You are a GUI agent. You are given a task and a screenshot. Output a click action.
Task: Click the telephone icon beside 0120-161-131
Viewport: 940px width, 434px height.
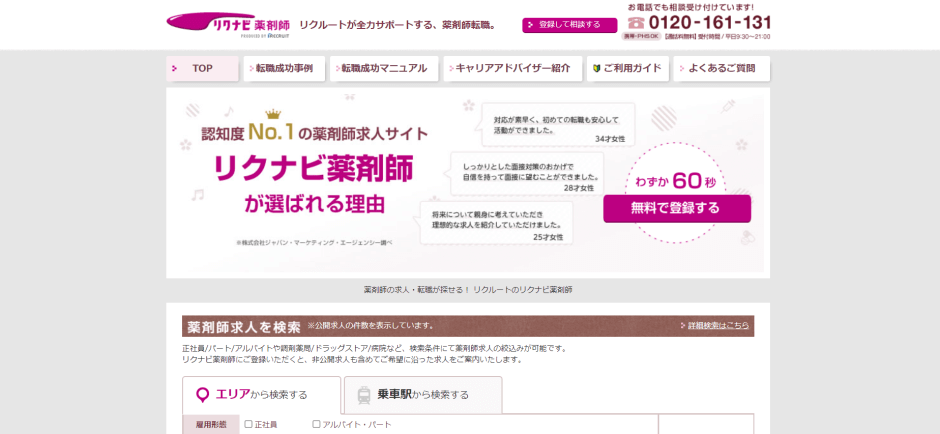[x=635, y=23]
